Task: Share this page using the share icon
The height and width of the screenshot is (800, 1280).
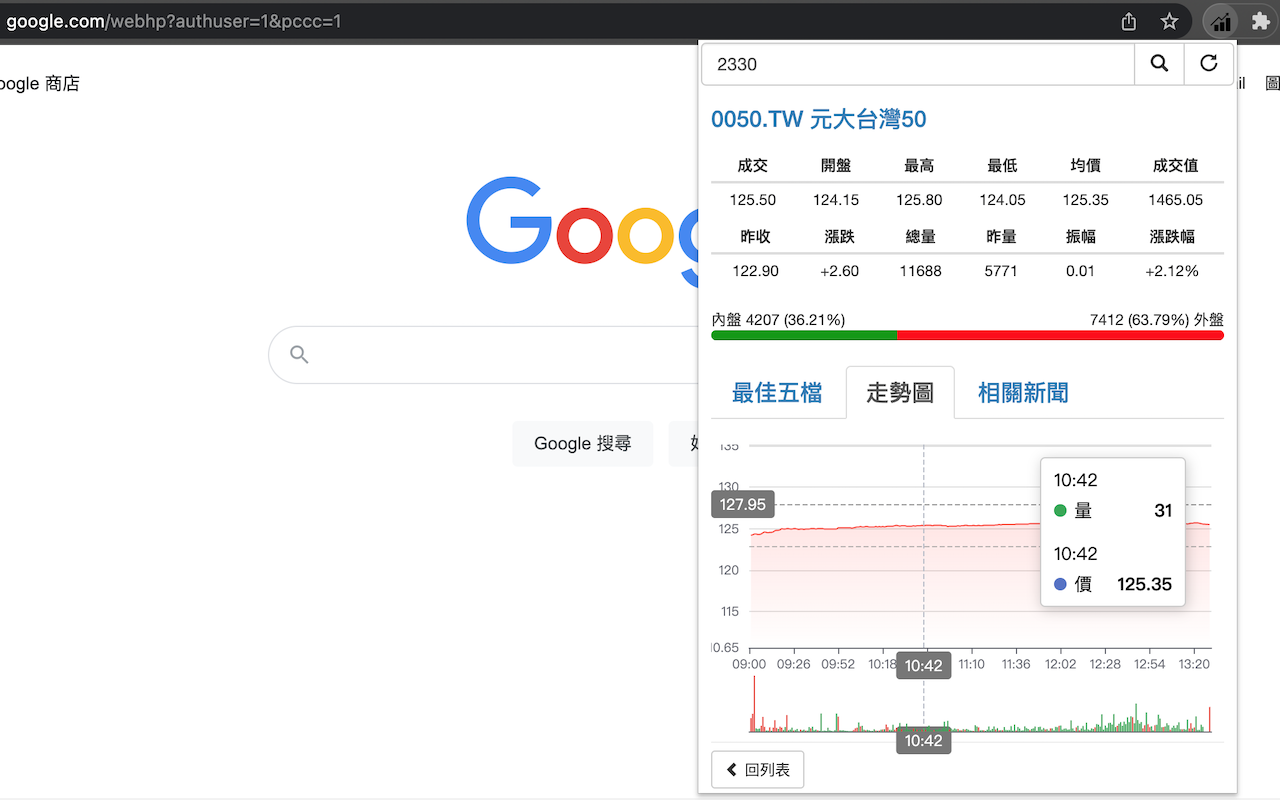Action: (1129, 21)
